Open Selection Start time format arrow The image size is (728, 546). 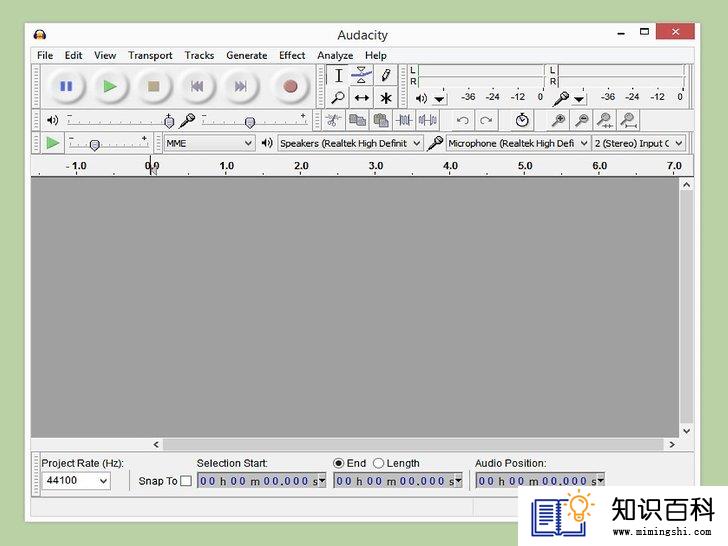(x=322, y=480)
